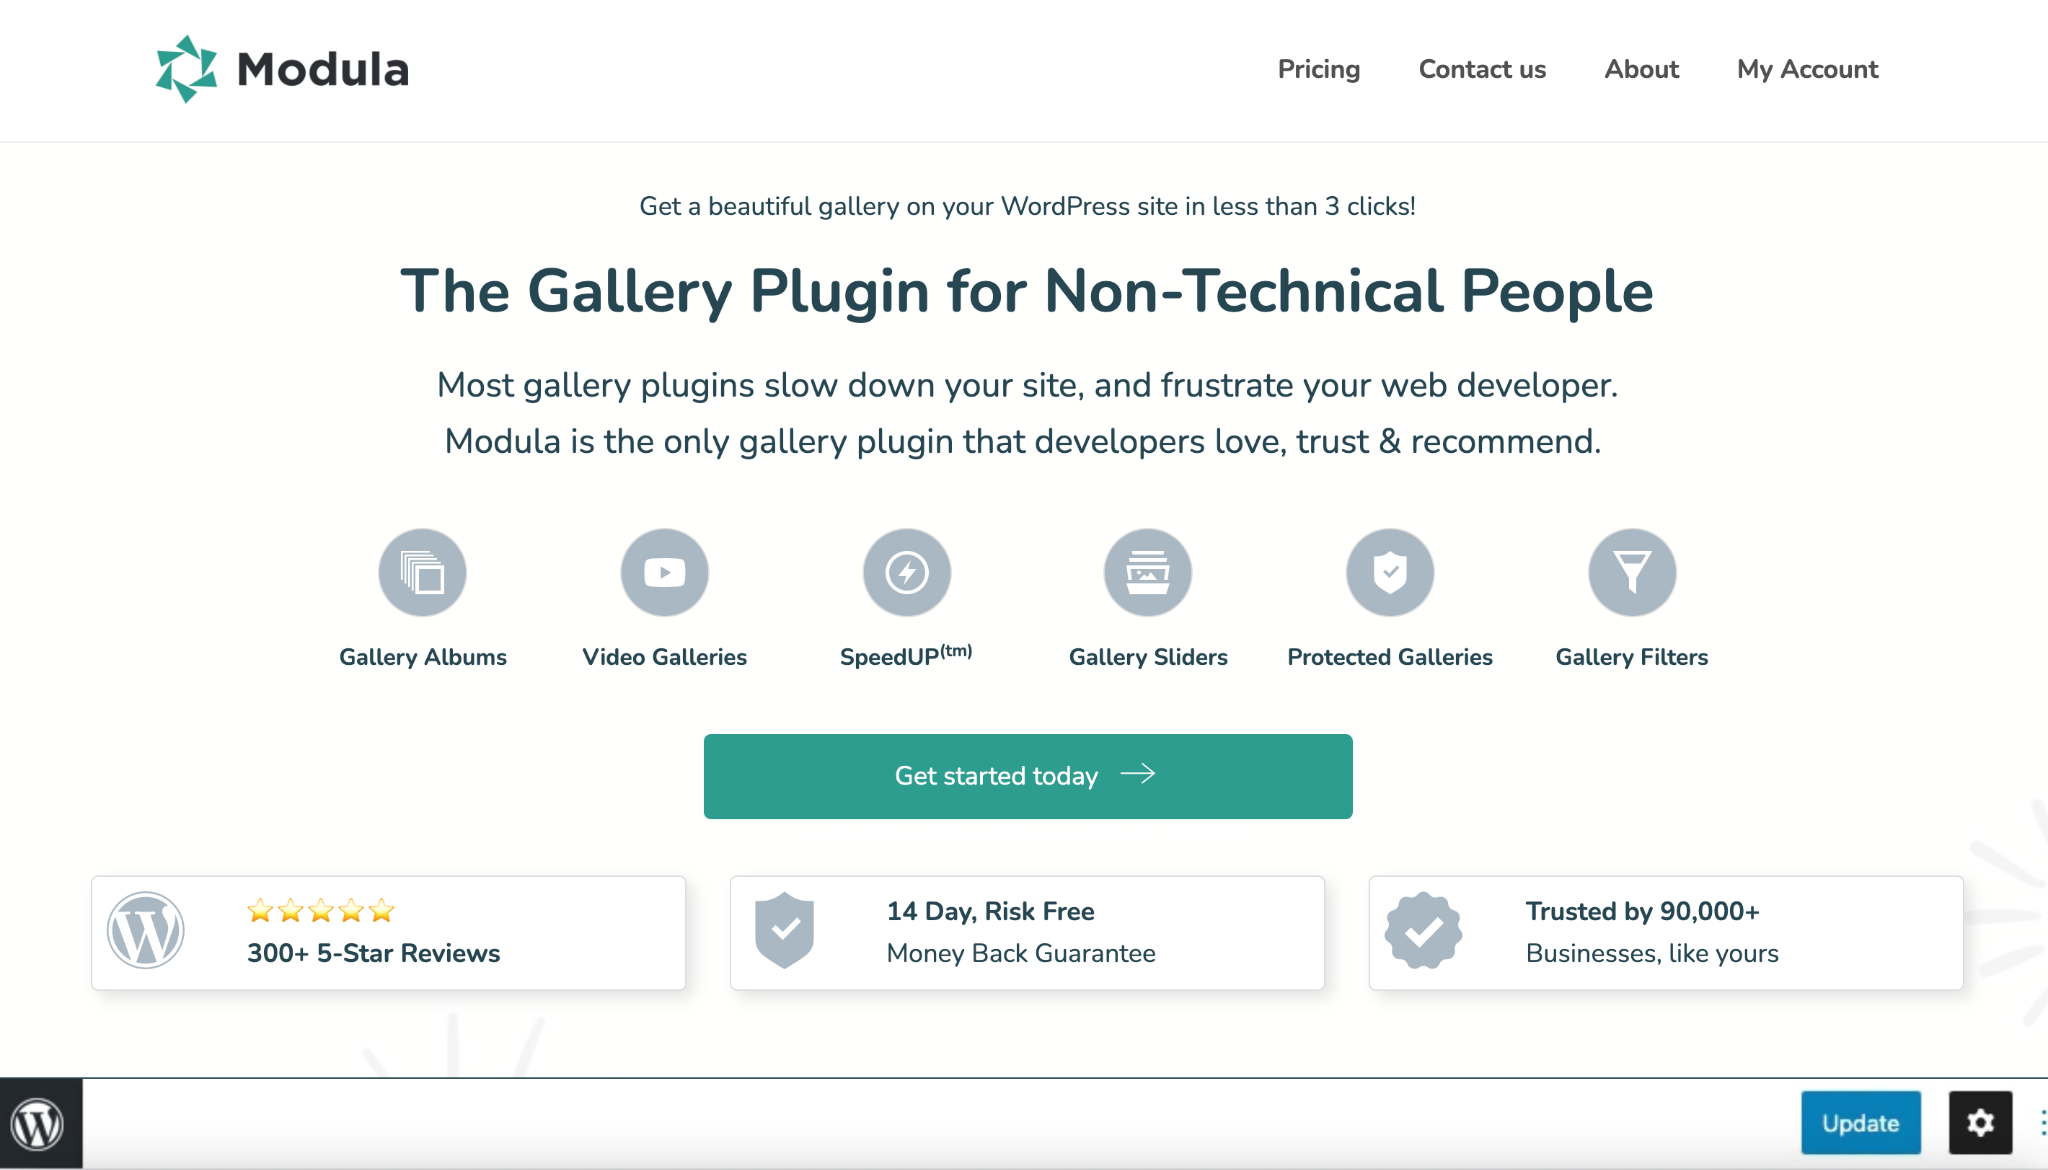Click the verified badge checkmark icon
This screenshot has height=1170, width=2048.
pos(1423,930)
